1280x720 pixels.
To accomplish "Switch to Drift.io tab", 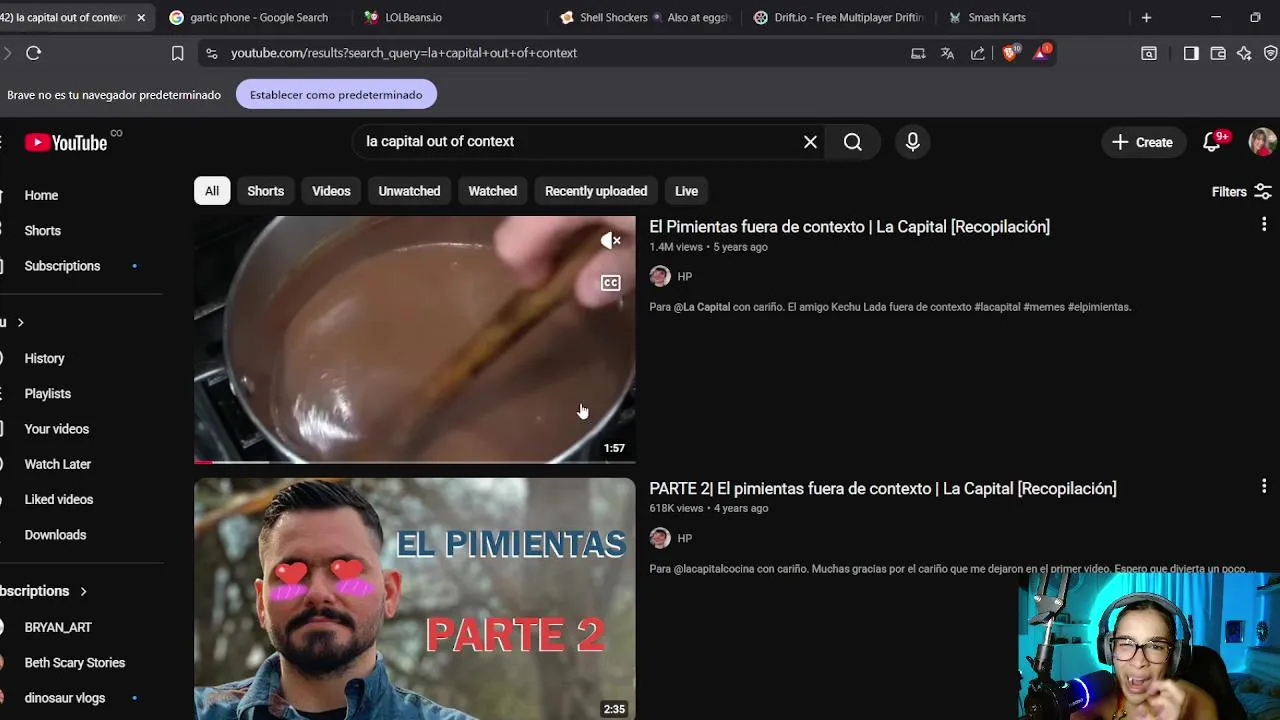I will [x=838, y=17].
